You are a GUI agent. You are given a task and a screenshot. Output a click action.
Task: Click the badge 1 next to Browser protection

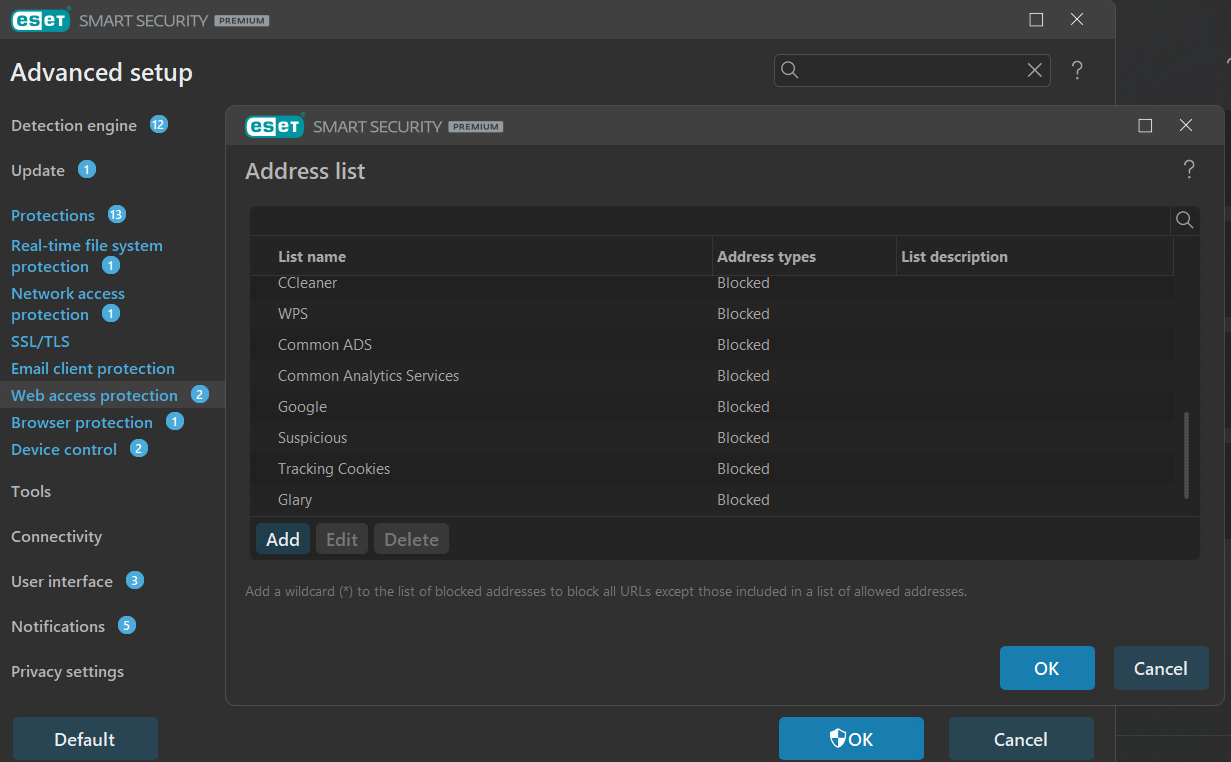(175, 422)
